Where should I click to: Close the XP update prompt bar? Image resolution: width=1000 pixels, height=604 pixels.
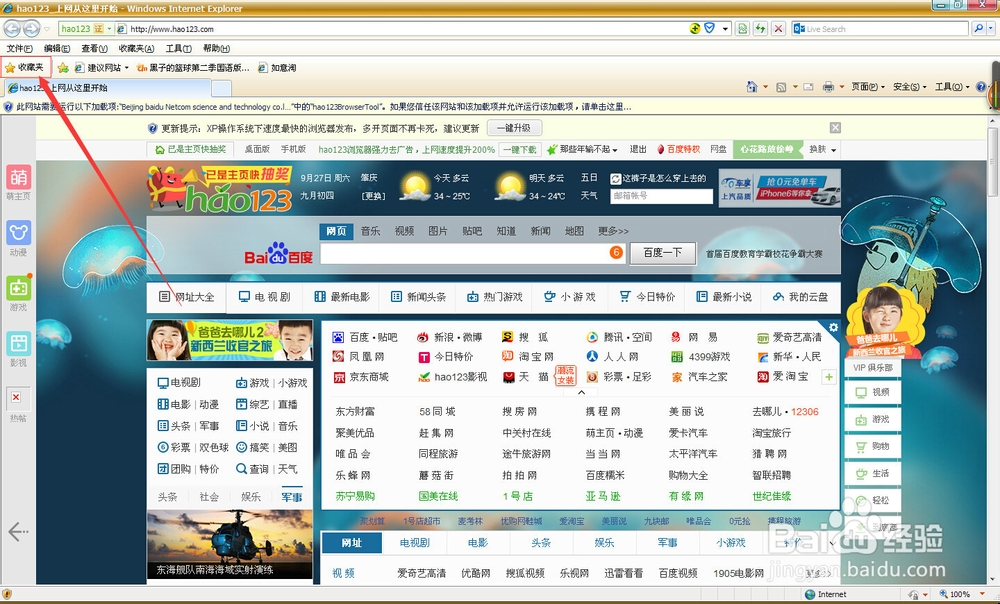(835, 128)
